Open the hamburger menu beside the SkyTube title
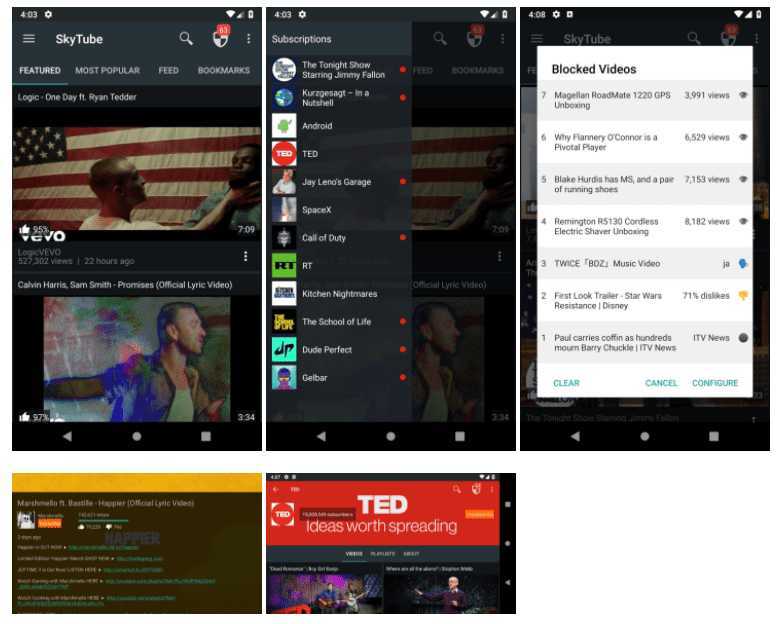 (29, 39)
